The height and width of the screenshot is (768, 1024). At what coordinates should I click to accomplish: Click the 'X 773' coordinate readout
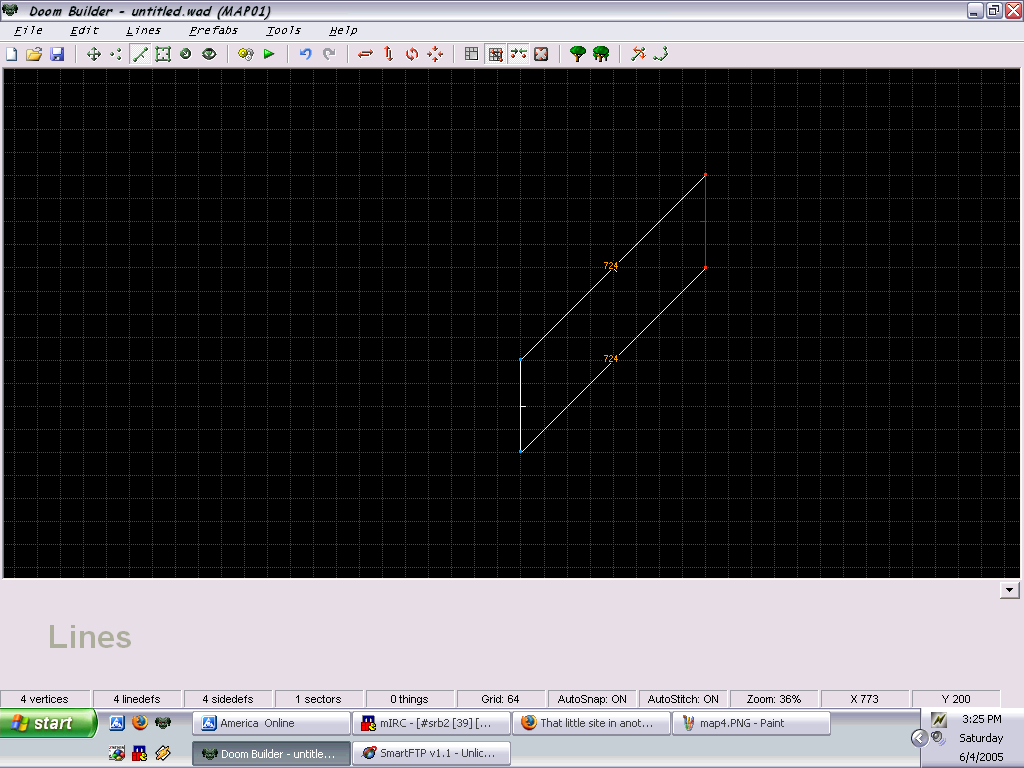(x=864, y=699)
